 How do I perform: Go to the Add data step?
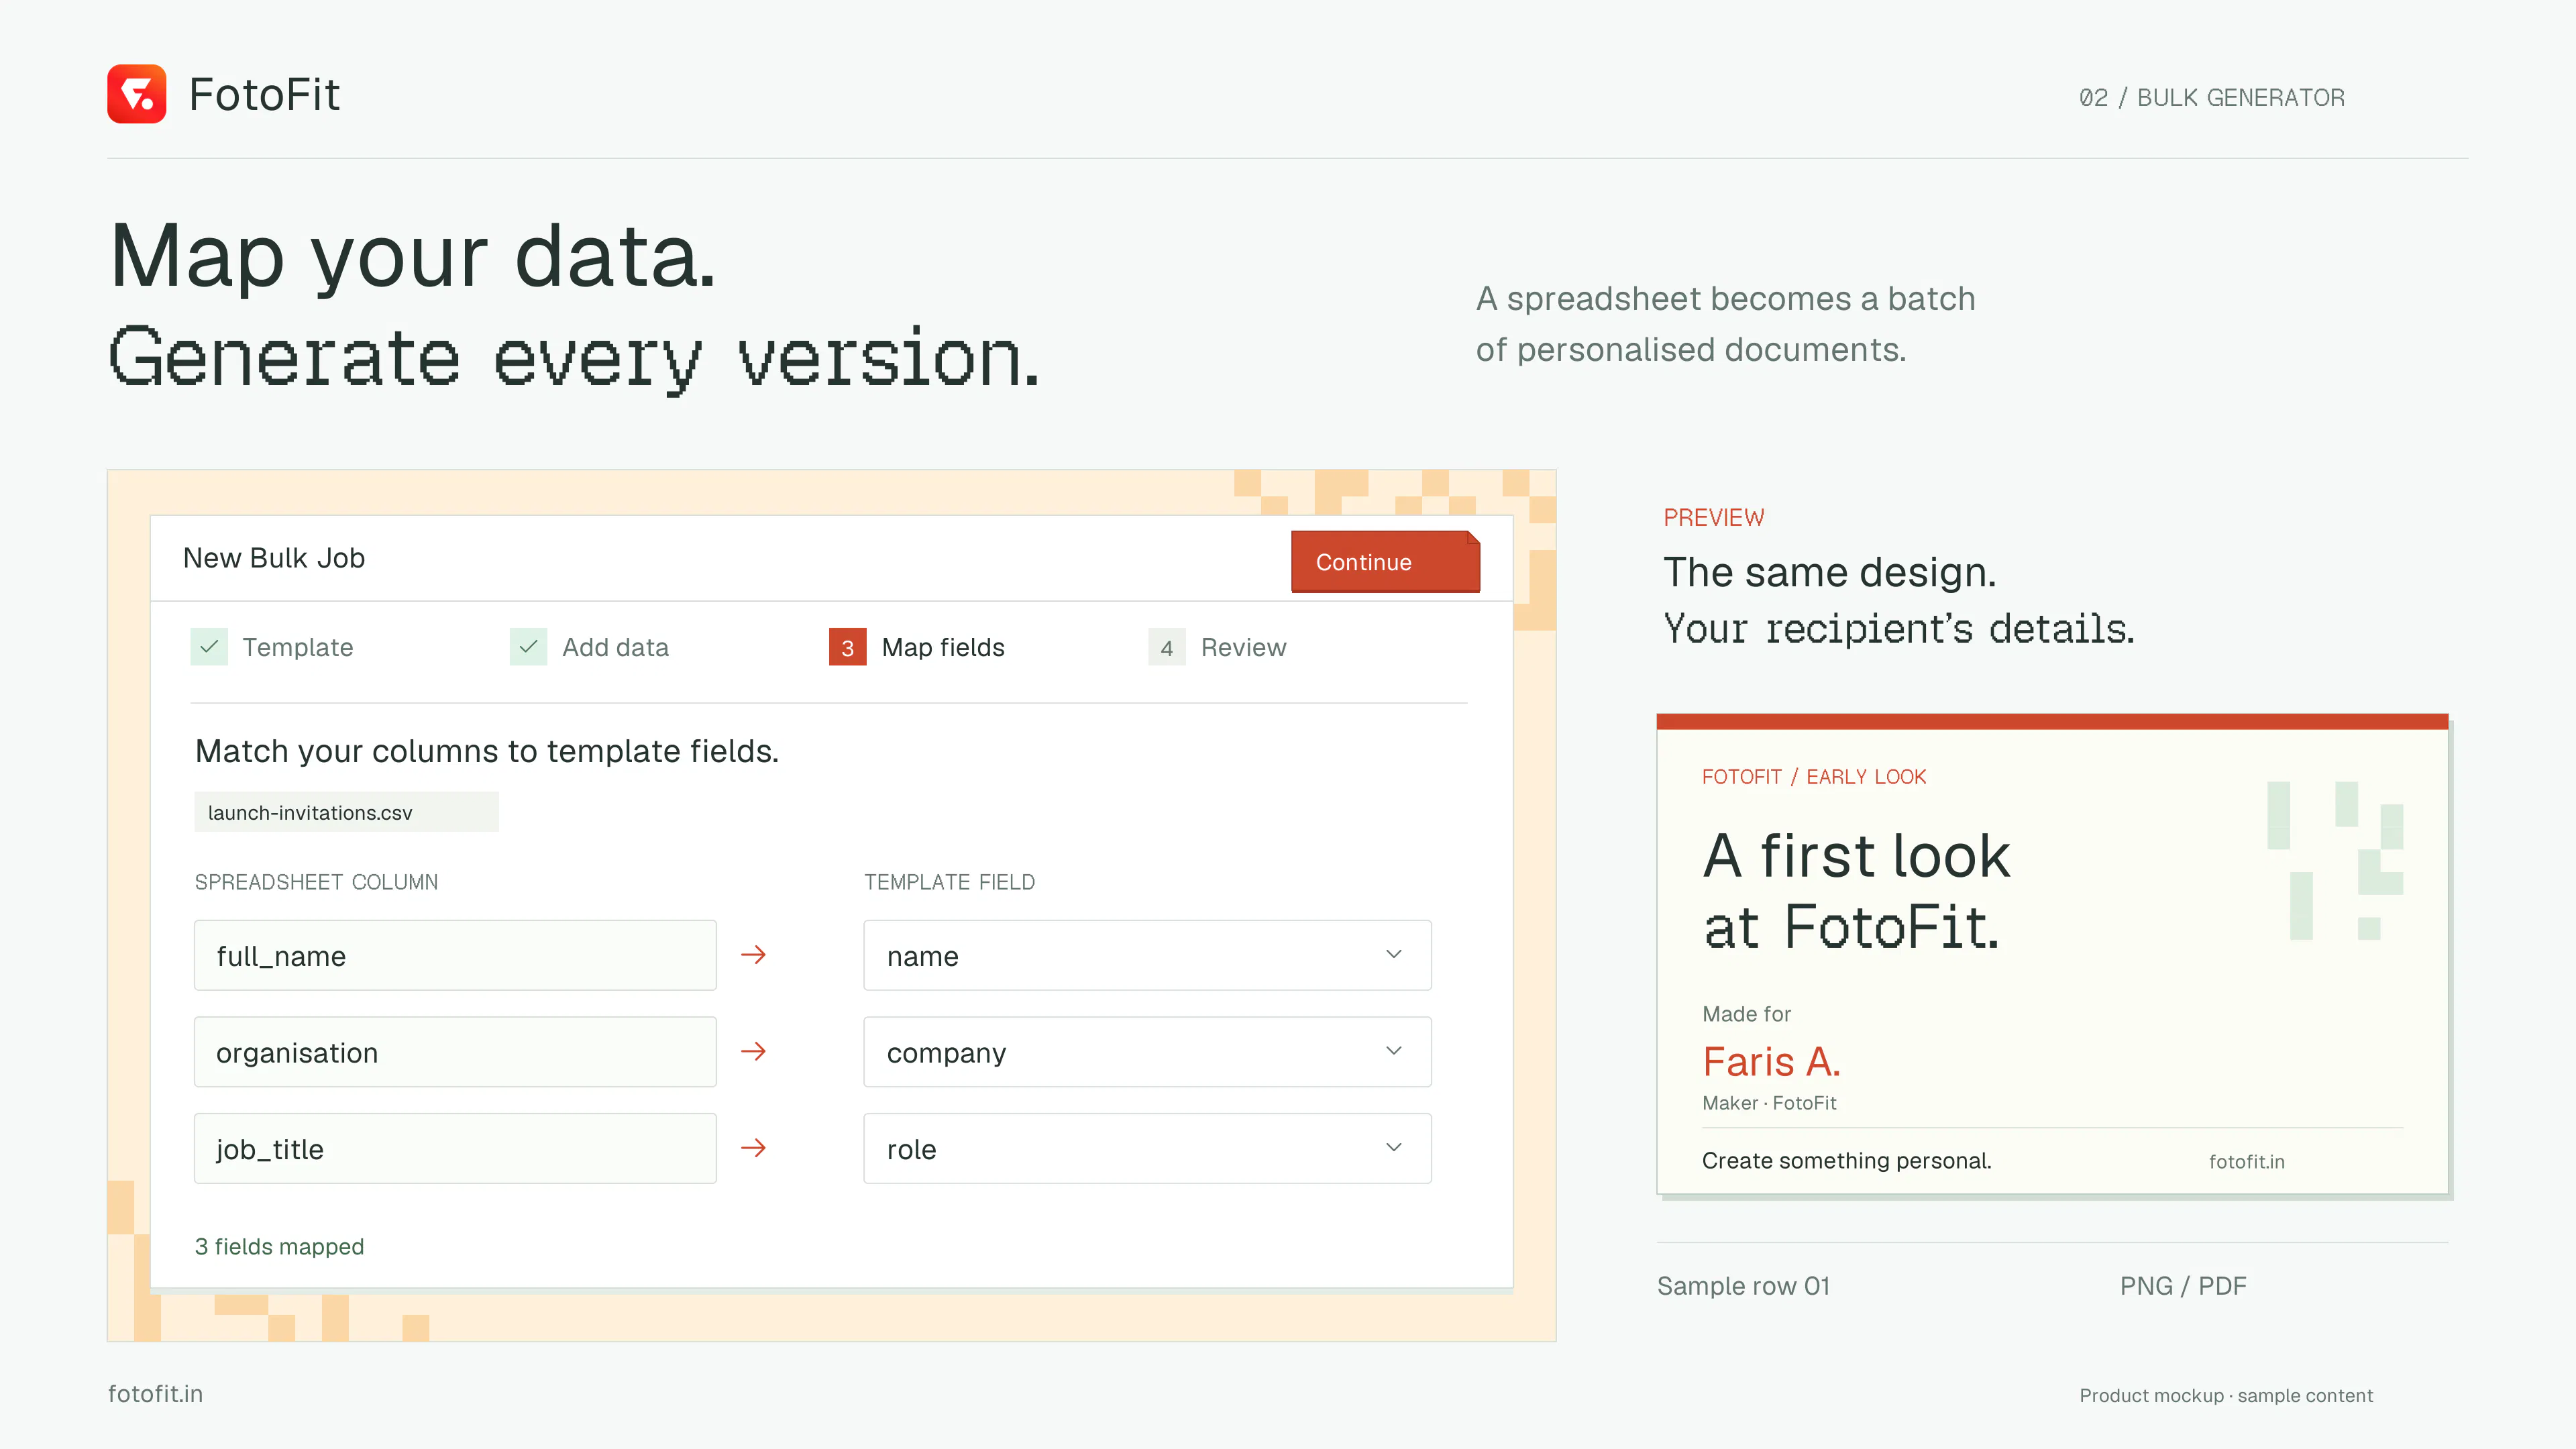(589, 647)
